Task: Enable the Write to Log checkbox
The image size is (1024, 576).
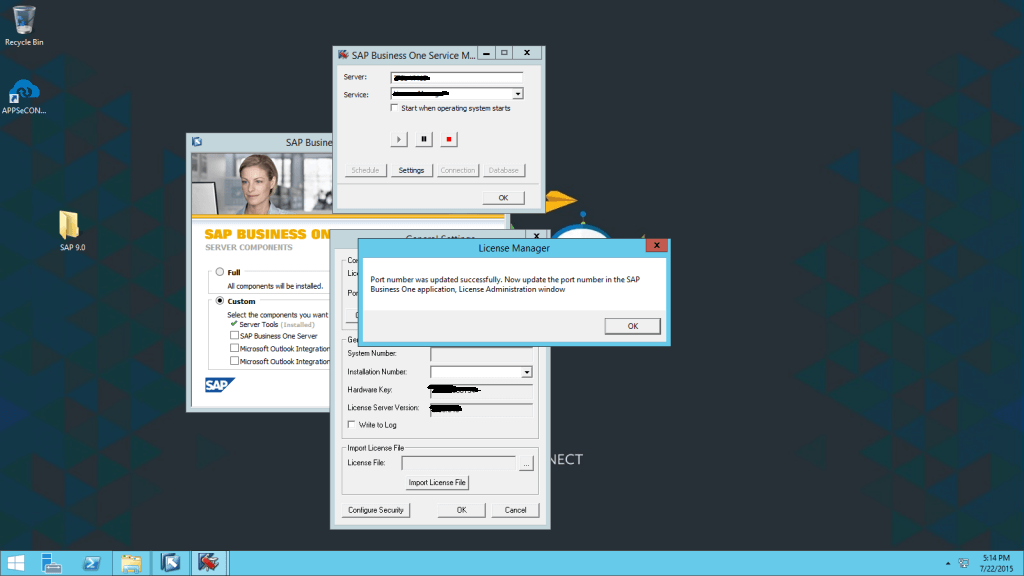Action: tap(351, 424)
